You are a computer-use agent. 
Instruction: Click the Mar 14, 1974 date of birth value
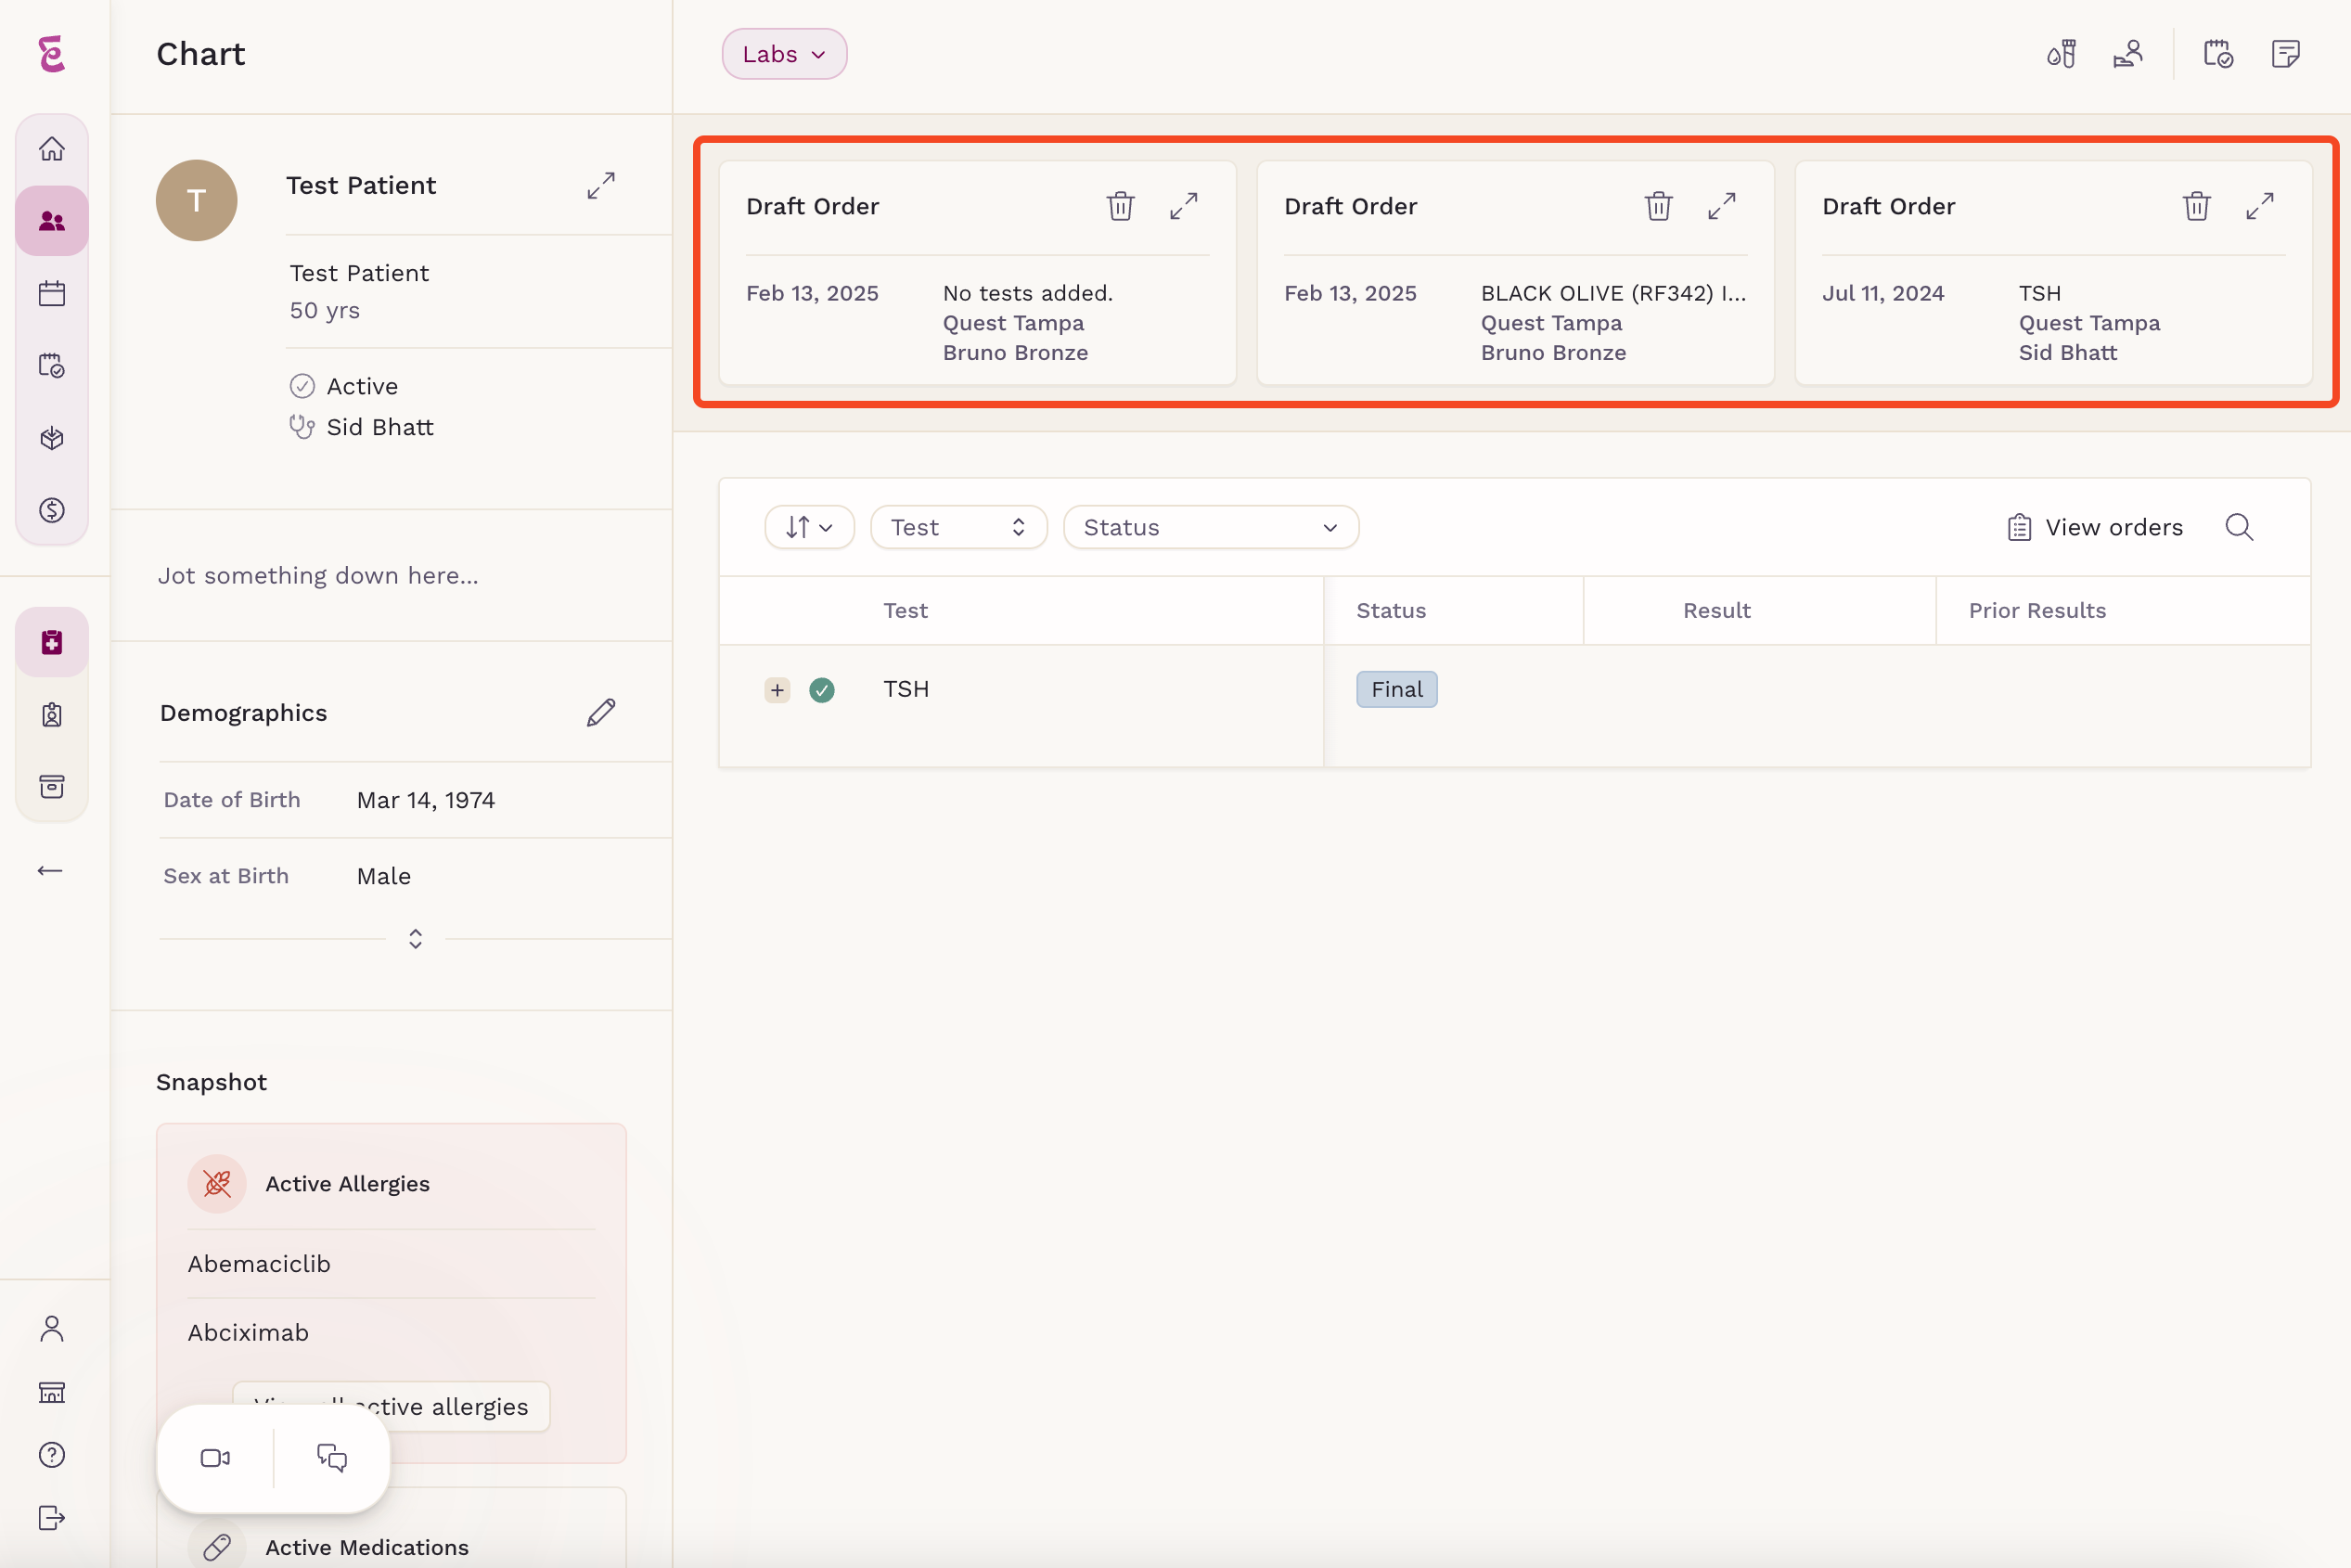point(426,800)
